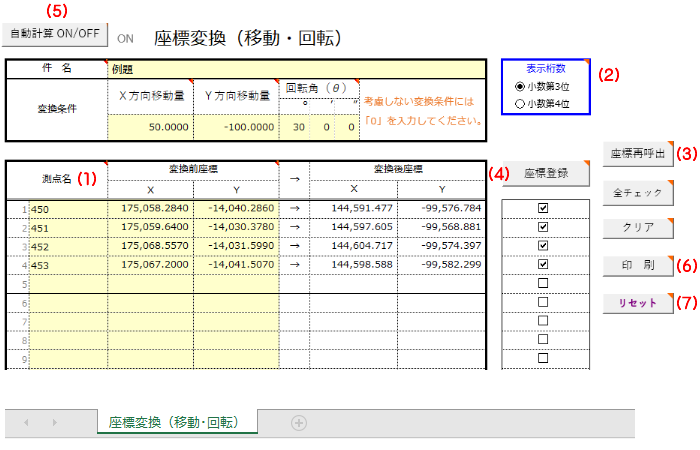Click the ON status text
This screenshot has width=700, height=450.
tap(125, 39)
